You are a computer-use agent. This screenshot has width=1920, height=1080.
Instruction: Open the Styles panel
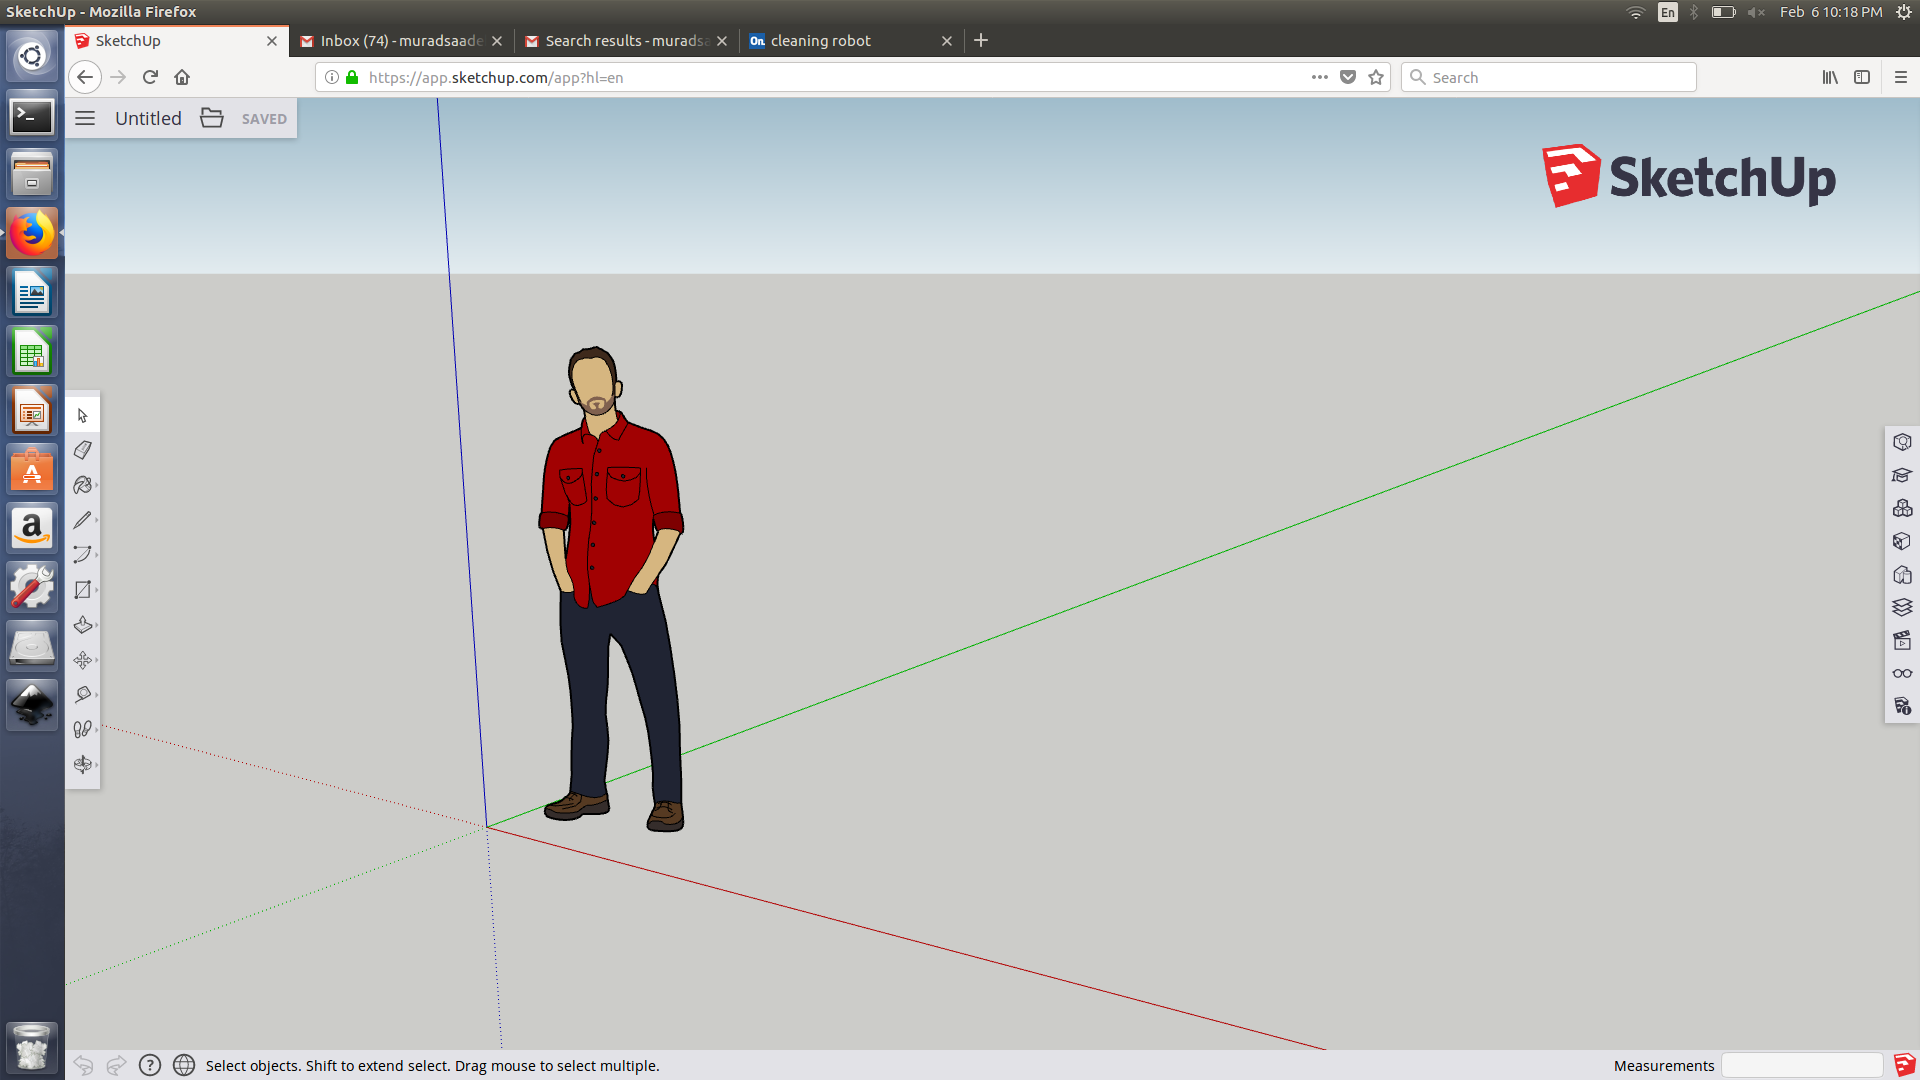click(1902, 574)
